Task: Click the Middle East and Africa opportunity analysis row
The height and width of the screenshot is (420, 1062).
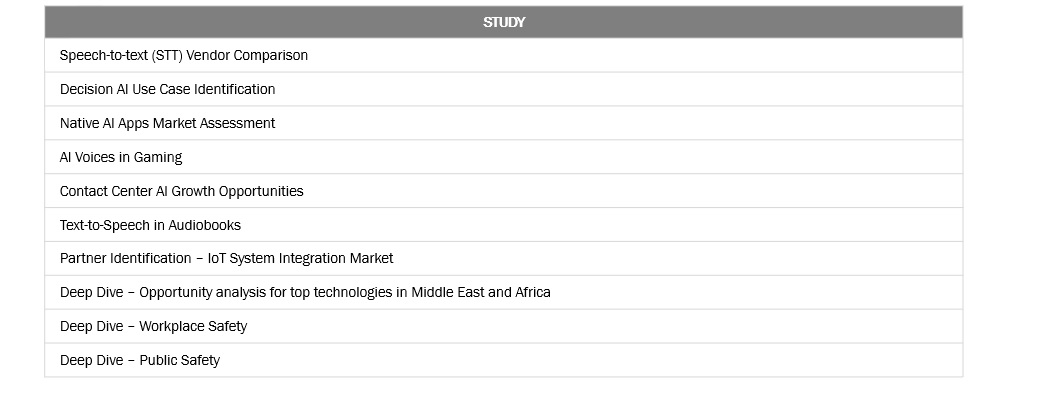Action: 305,292
